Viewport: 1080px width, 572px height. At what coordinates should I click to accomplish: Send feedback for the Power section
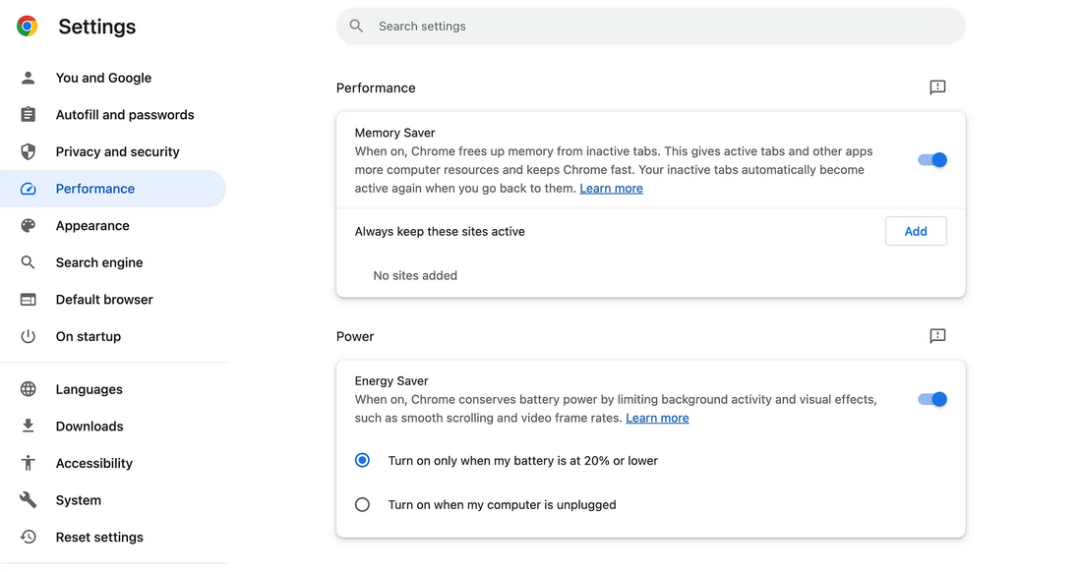coord(937,336)
